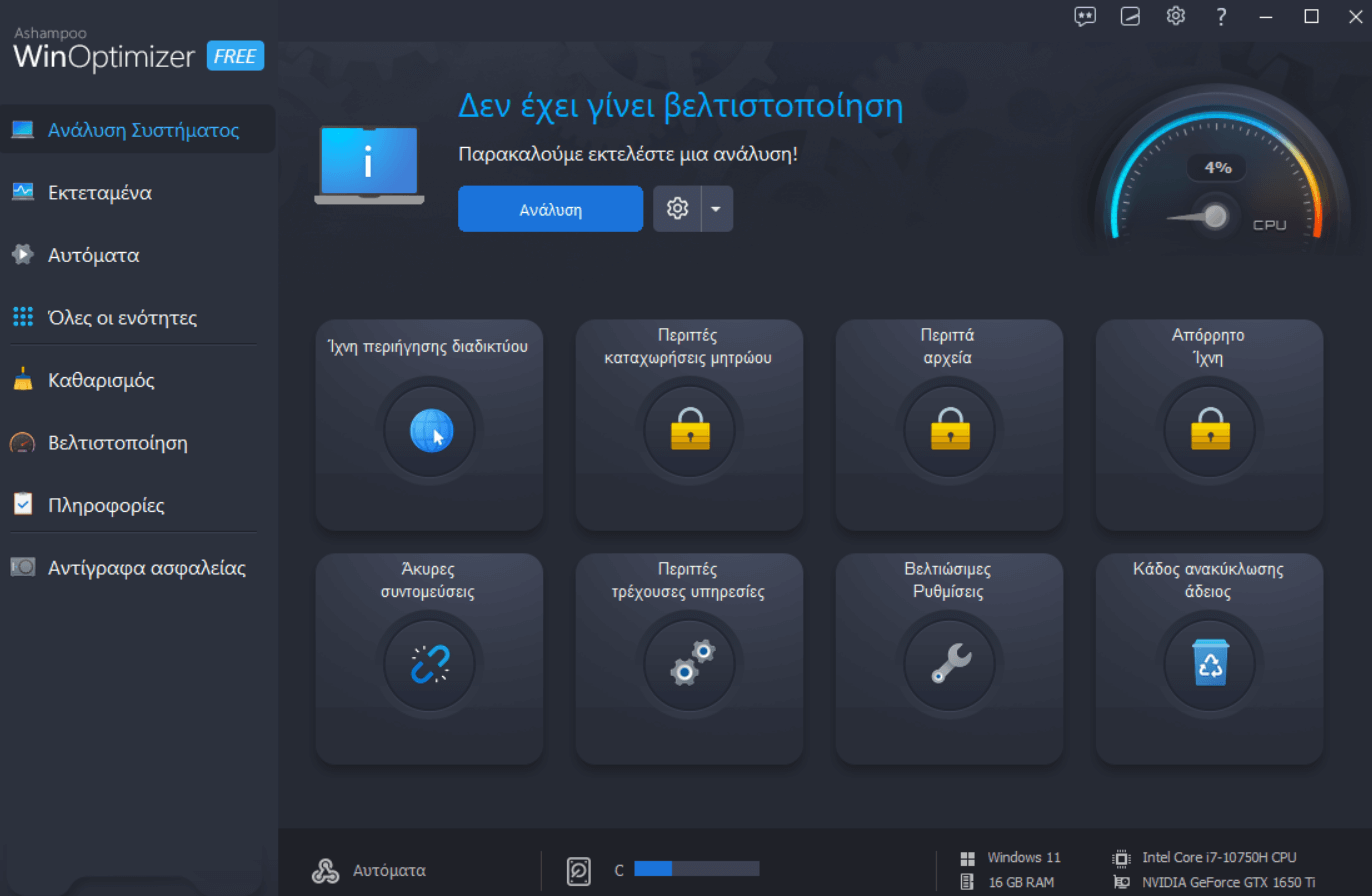This screenshot has height=896, width=1372.
Task: Select Ανάλυση Συστήματος in the sidebar
Action: (x=138, y=130)
